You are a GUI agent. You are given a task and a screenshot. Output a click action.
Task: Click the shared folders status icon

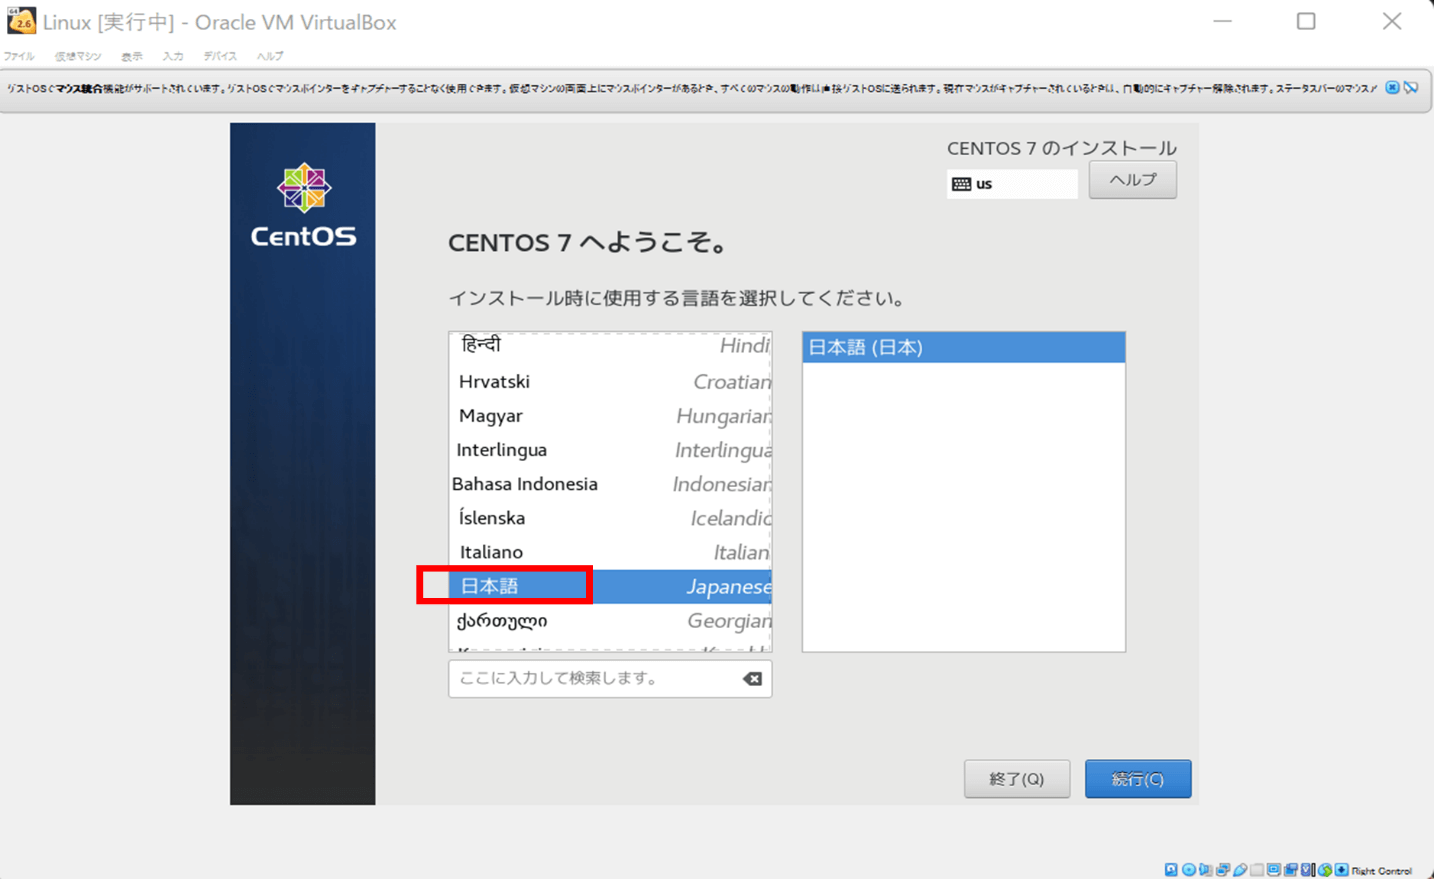1257,870
